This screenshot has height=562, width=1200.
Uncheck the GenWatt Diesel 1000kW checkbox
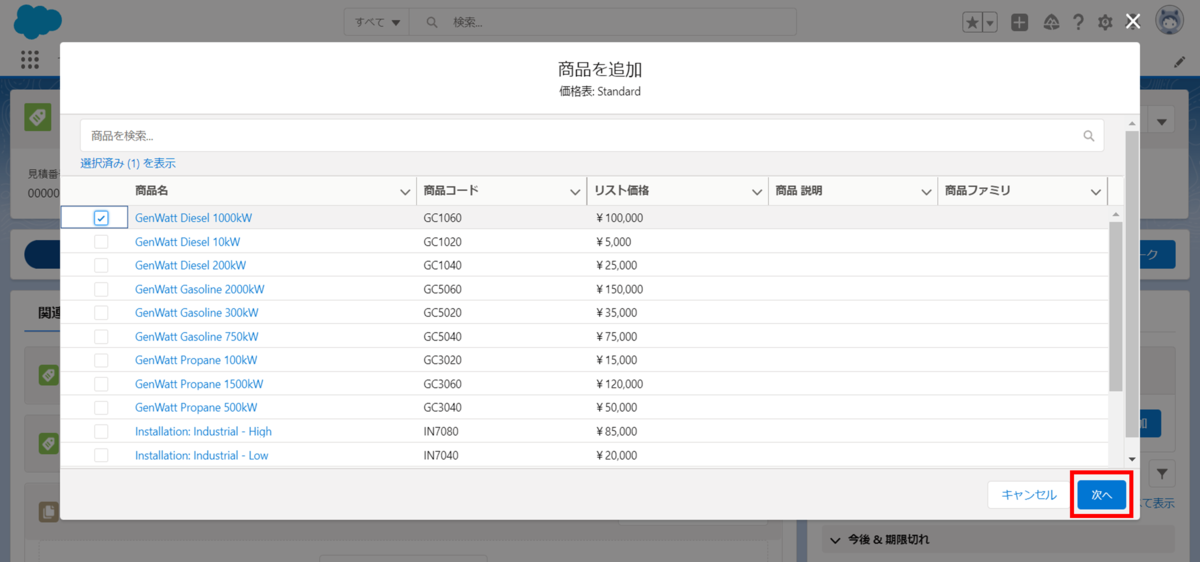(x=101, y=218)
